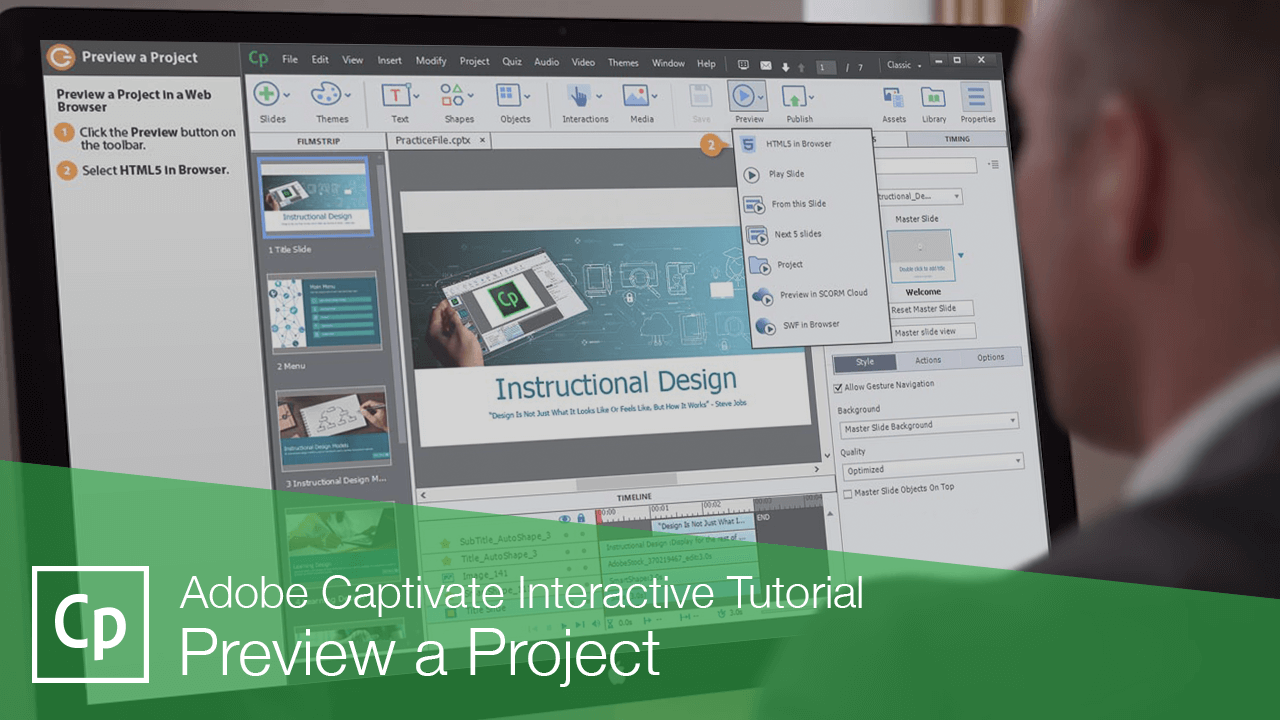Viewport: 1280px width, 720px height.
Task: Open the Classic workspace dropdown
Action: 902,64
